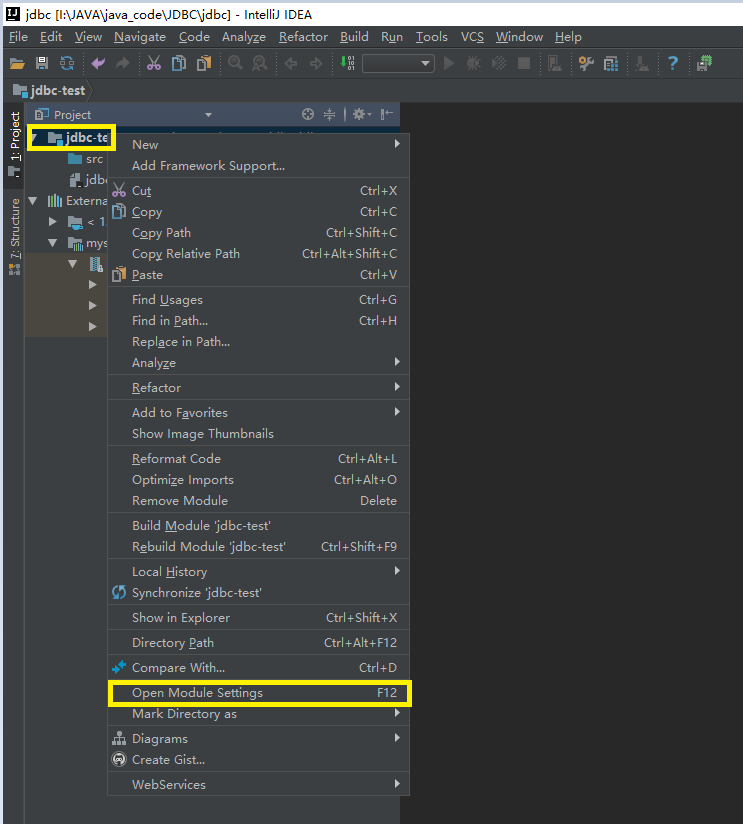Expand the WebServices submenu
Viewport: 743px width, 824px height.
point(258,785)
